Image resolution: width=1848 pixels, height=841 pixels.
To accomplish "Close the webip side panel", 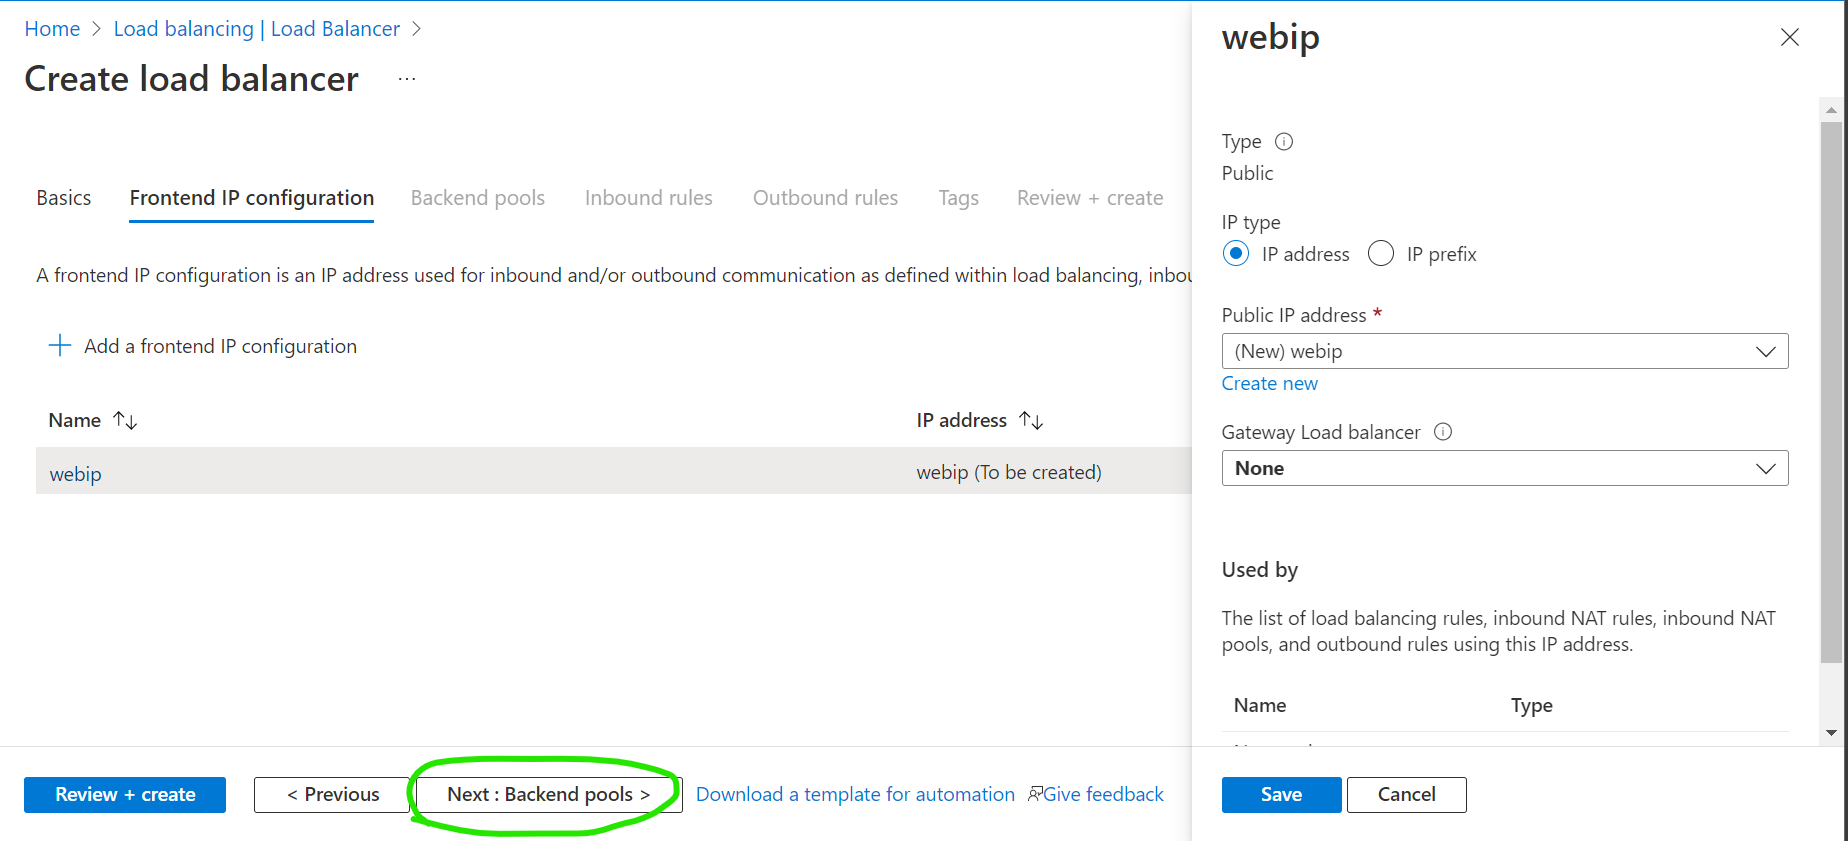I will click(1790, 37).
